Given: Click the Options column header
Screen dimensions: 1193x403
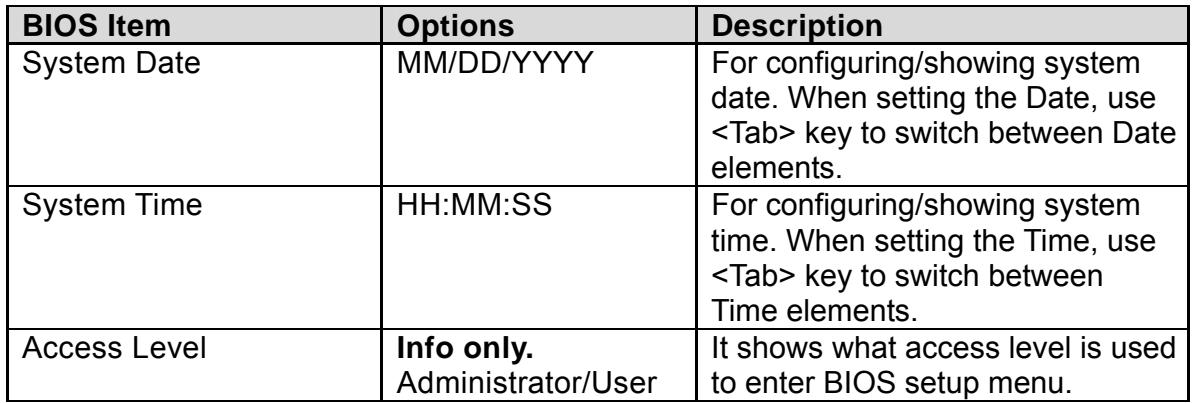Looking at the screenshot, I should 456,27.
